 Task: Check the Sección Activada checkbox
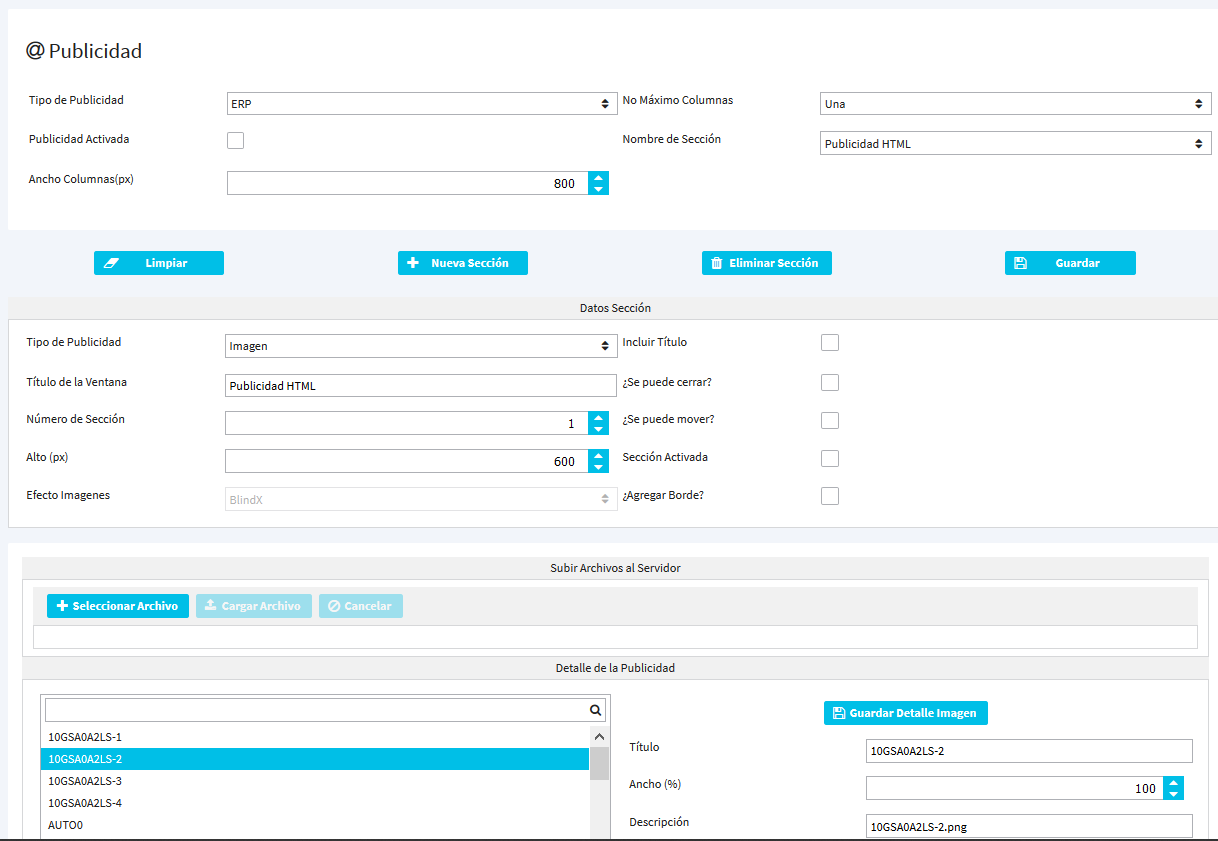pyautogui.click(x=829, y=458)
